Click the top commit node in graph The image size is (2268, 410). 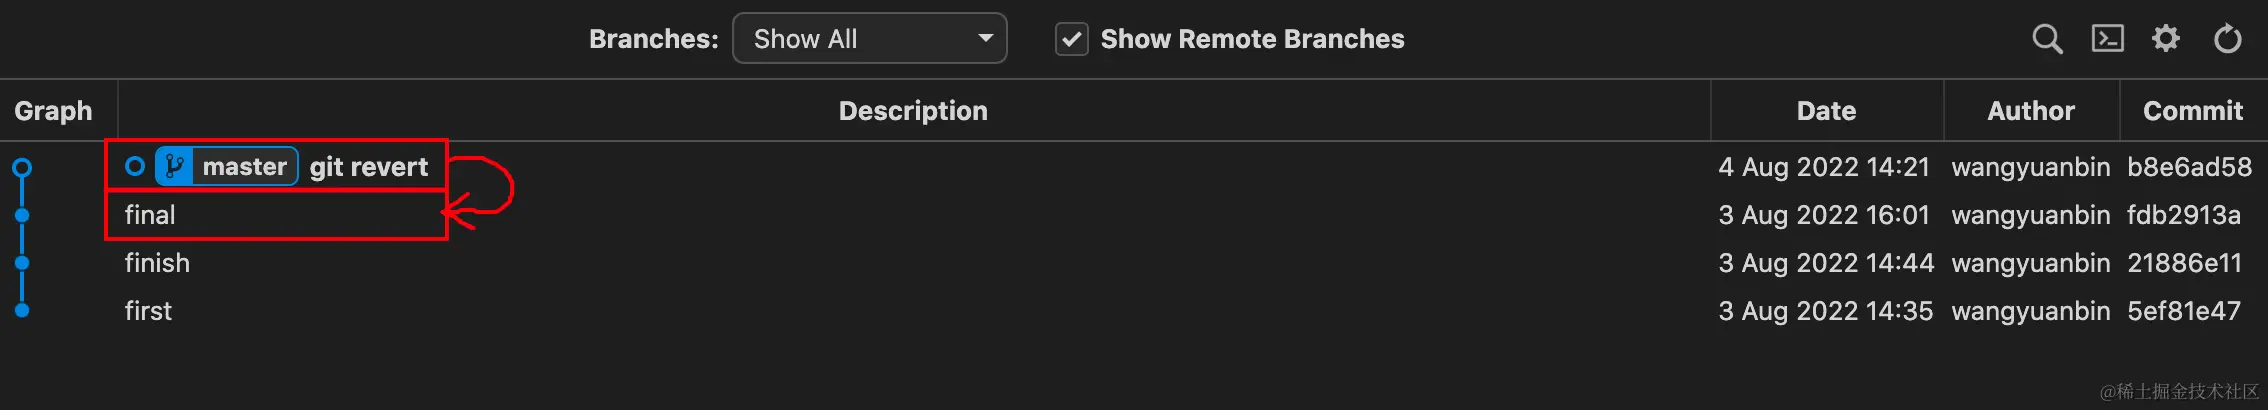(22, 167)
